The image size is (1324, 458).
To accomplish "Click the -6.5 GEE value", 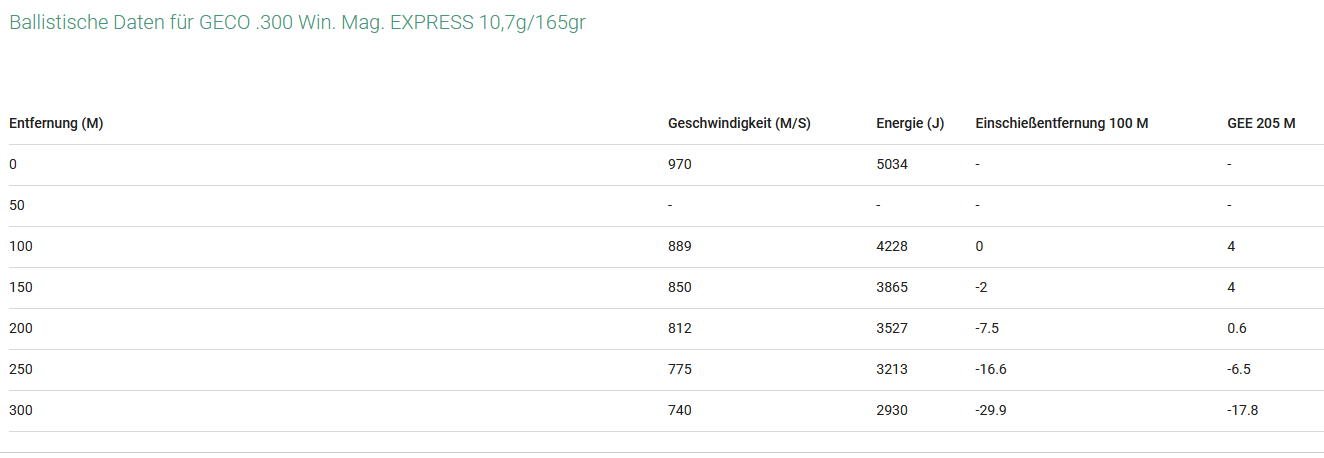I will tap(1239, 369).
